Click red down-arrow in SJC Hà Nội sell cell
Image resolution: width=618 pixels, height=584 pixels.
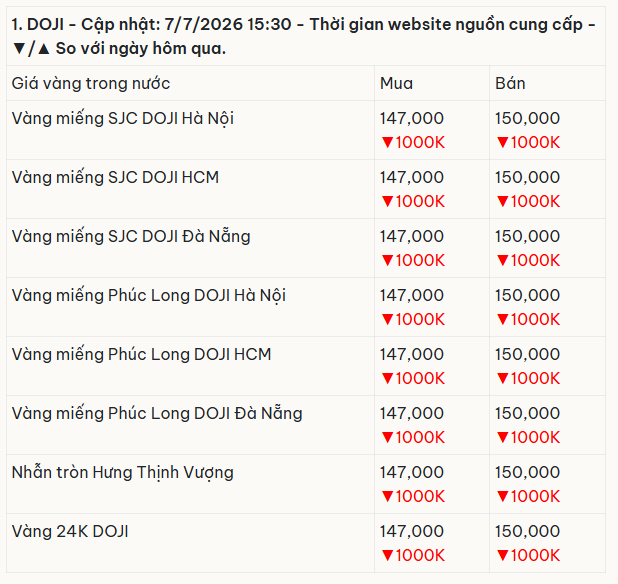click(x=503, y=142)
